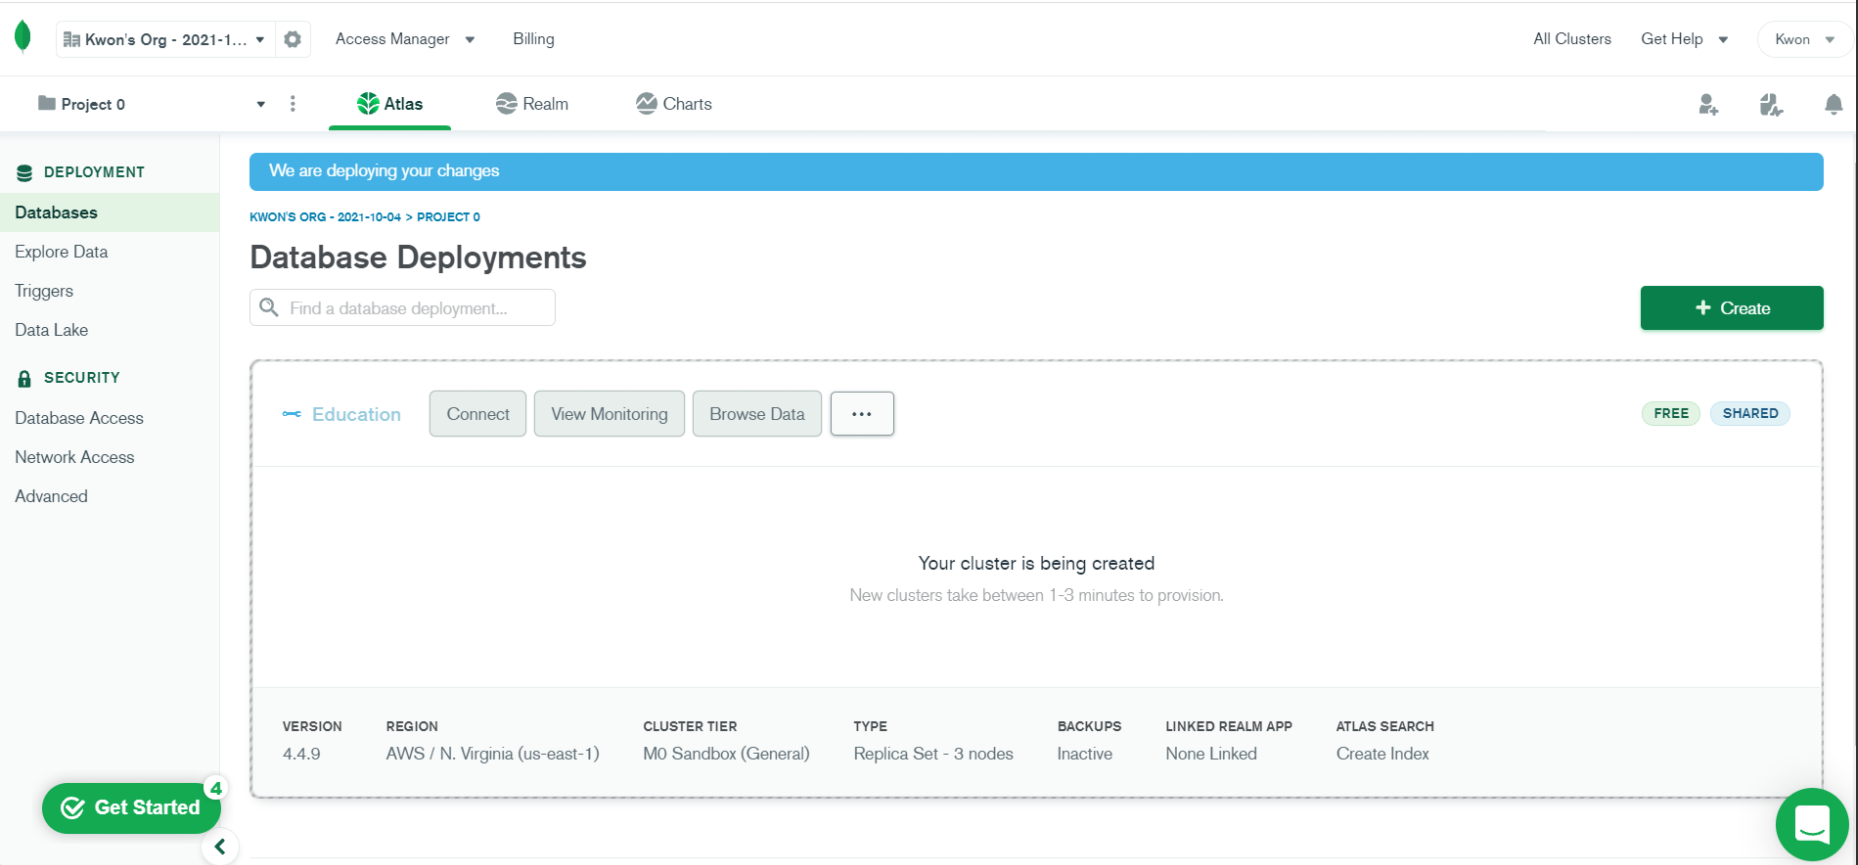This screenshot has width=1858, height=865.
Task: Click the invite user icon
Action: click(1708, 104)
